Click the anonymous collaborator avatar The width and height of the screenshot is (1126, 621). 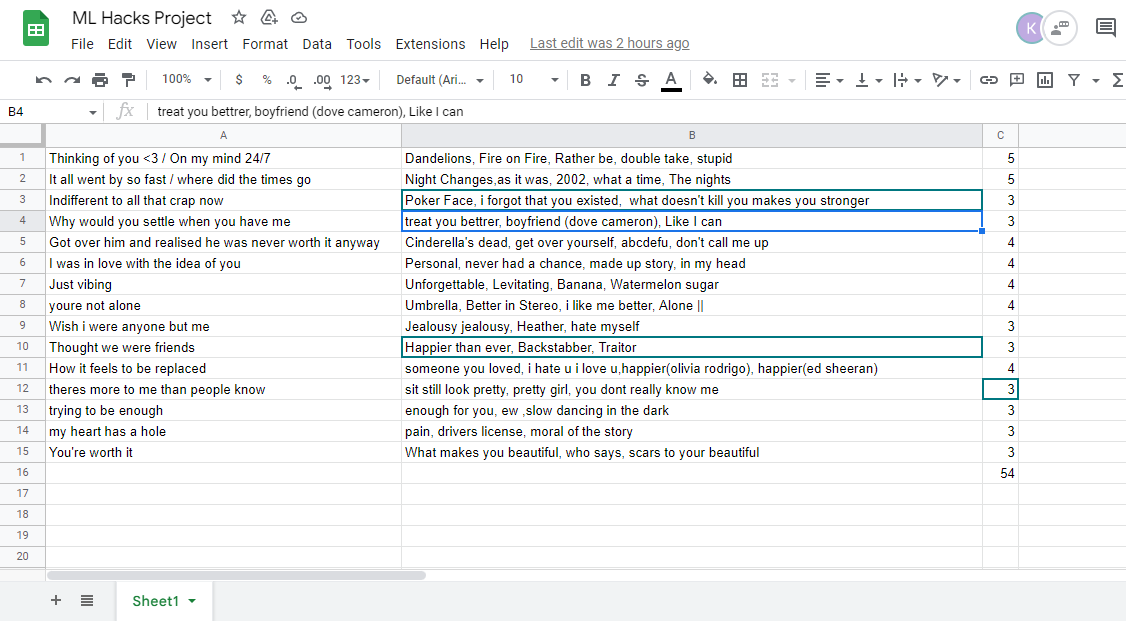(x=1060, y=28)
